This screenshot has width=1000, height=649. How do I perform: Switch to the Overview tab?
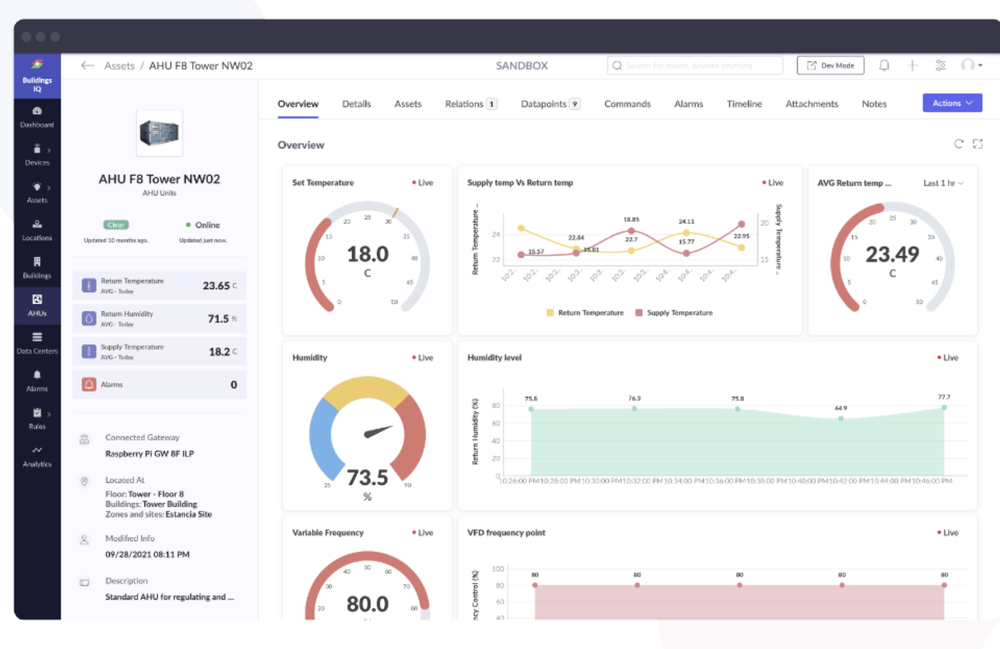pyautogui.click(x=298, y=104)
